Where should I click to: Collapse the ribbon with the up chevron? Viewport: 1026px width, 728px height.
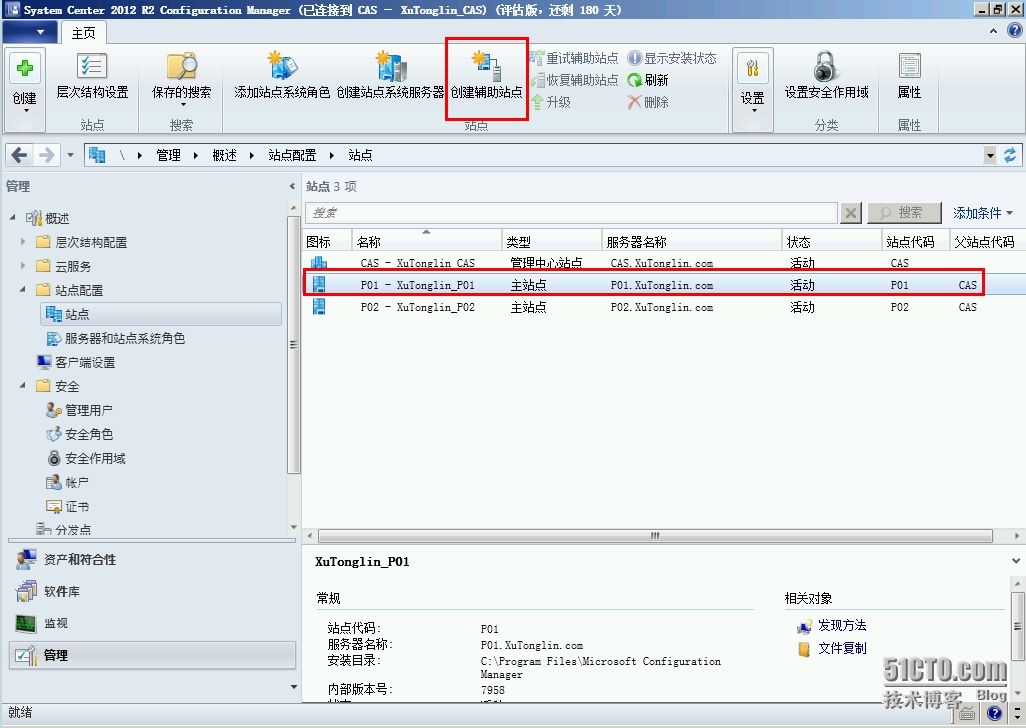click(x=993, y=31)
